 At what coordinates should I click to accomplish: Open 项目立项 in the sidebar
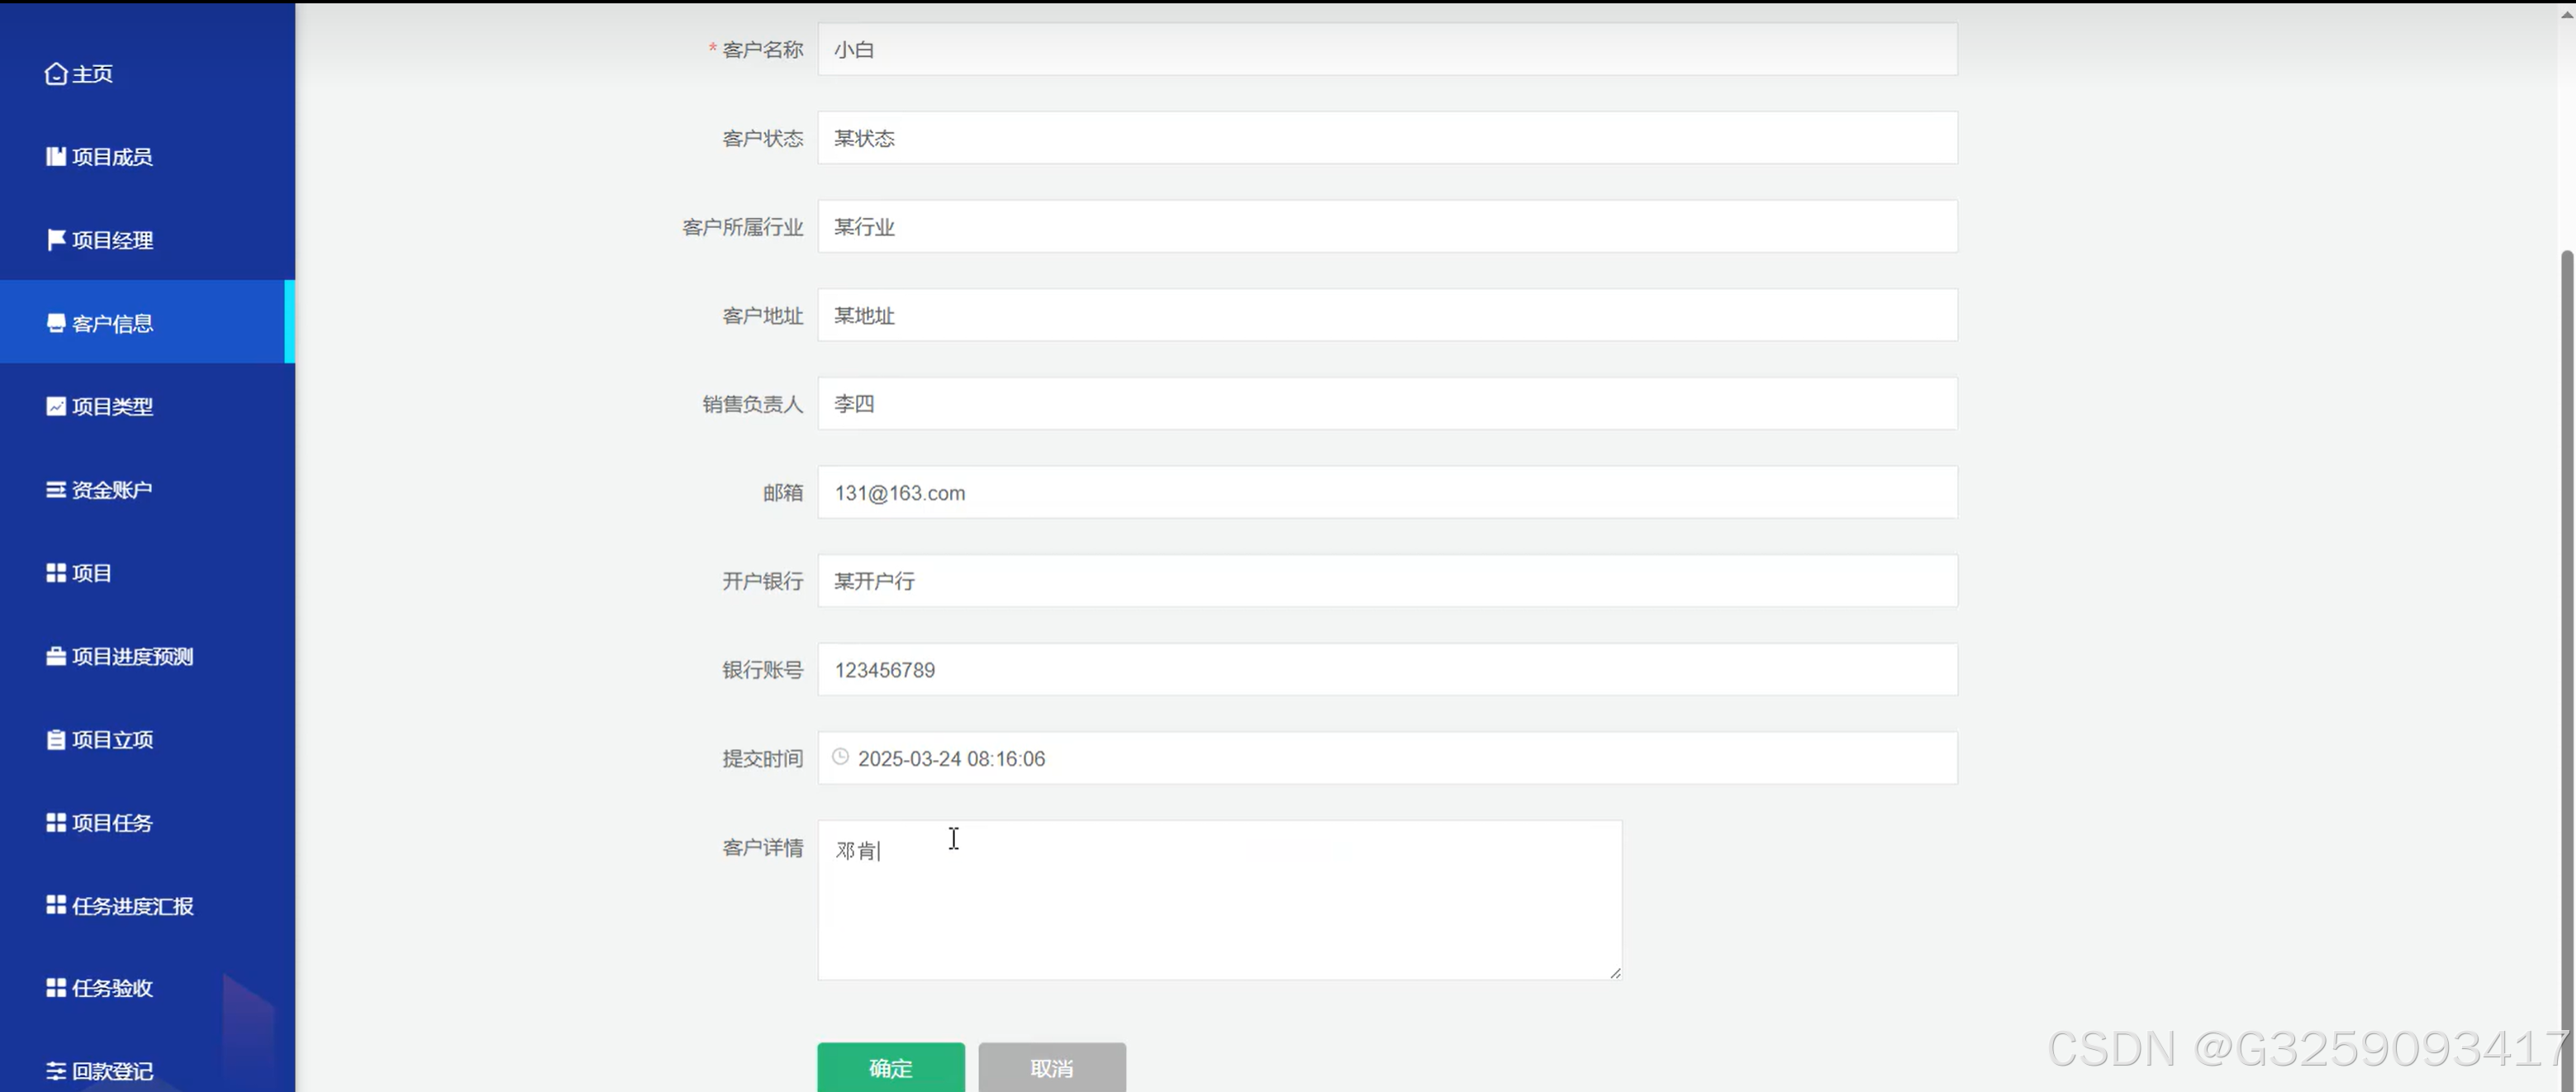[147, 739]
